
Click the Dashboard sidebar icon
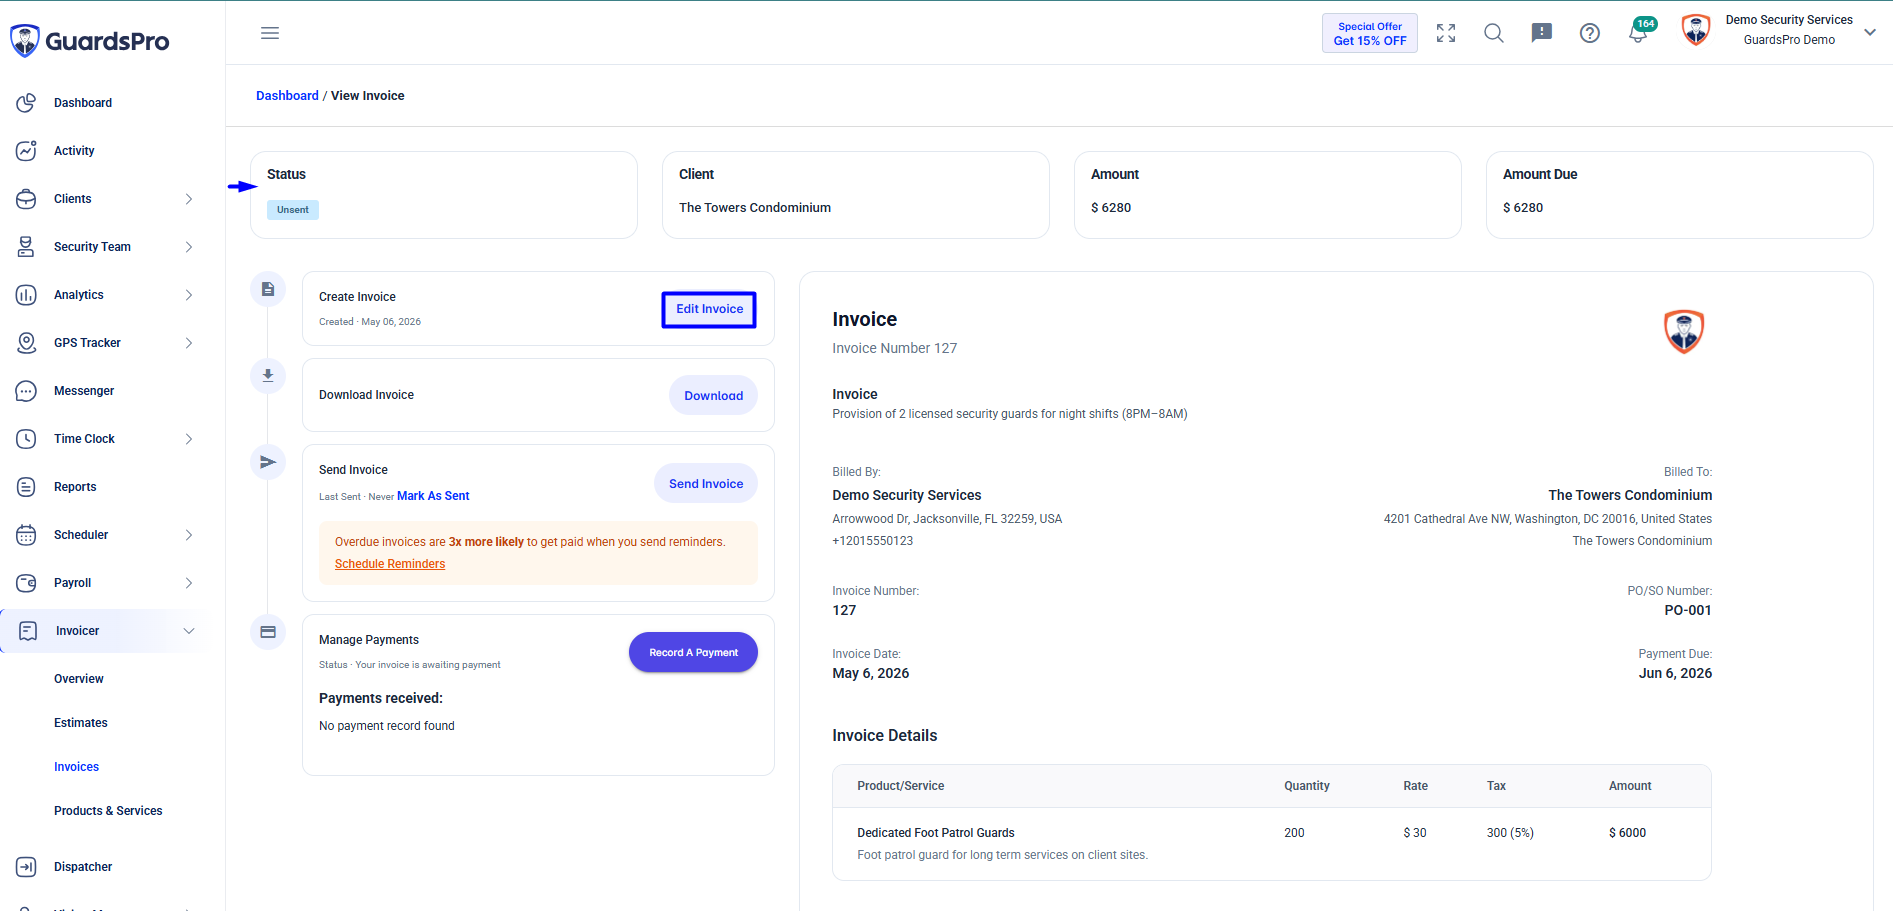tap(27, 103)
